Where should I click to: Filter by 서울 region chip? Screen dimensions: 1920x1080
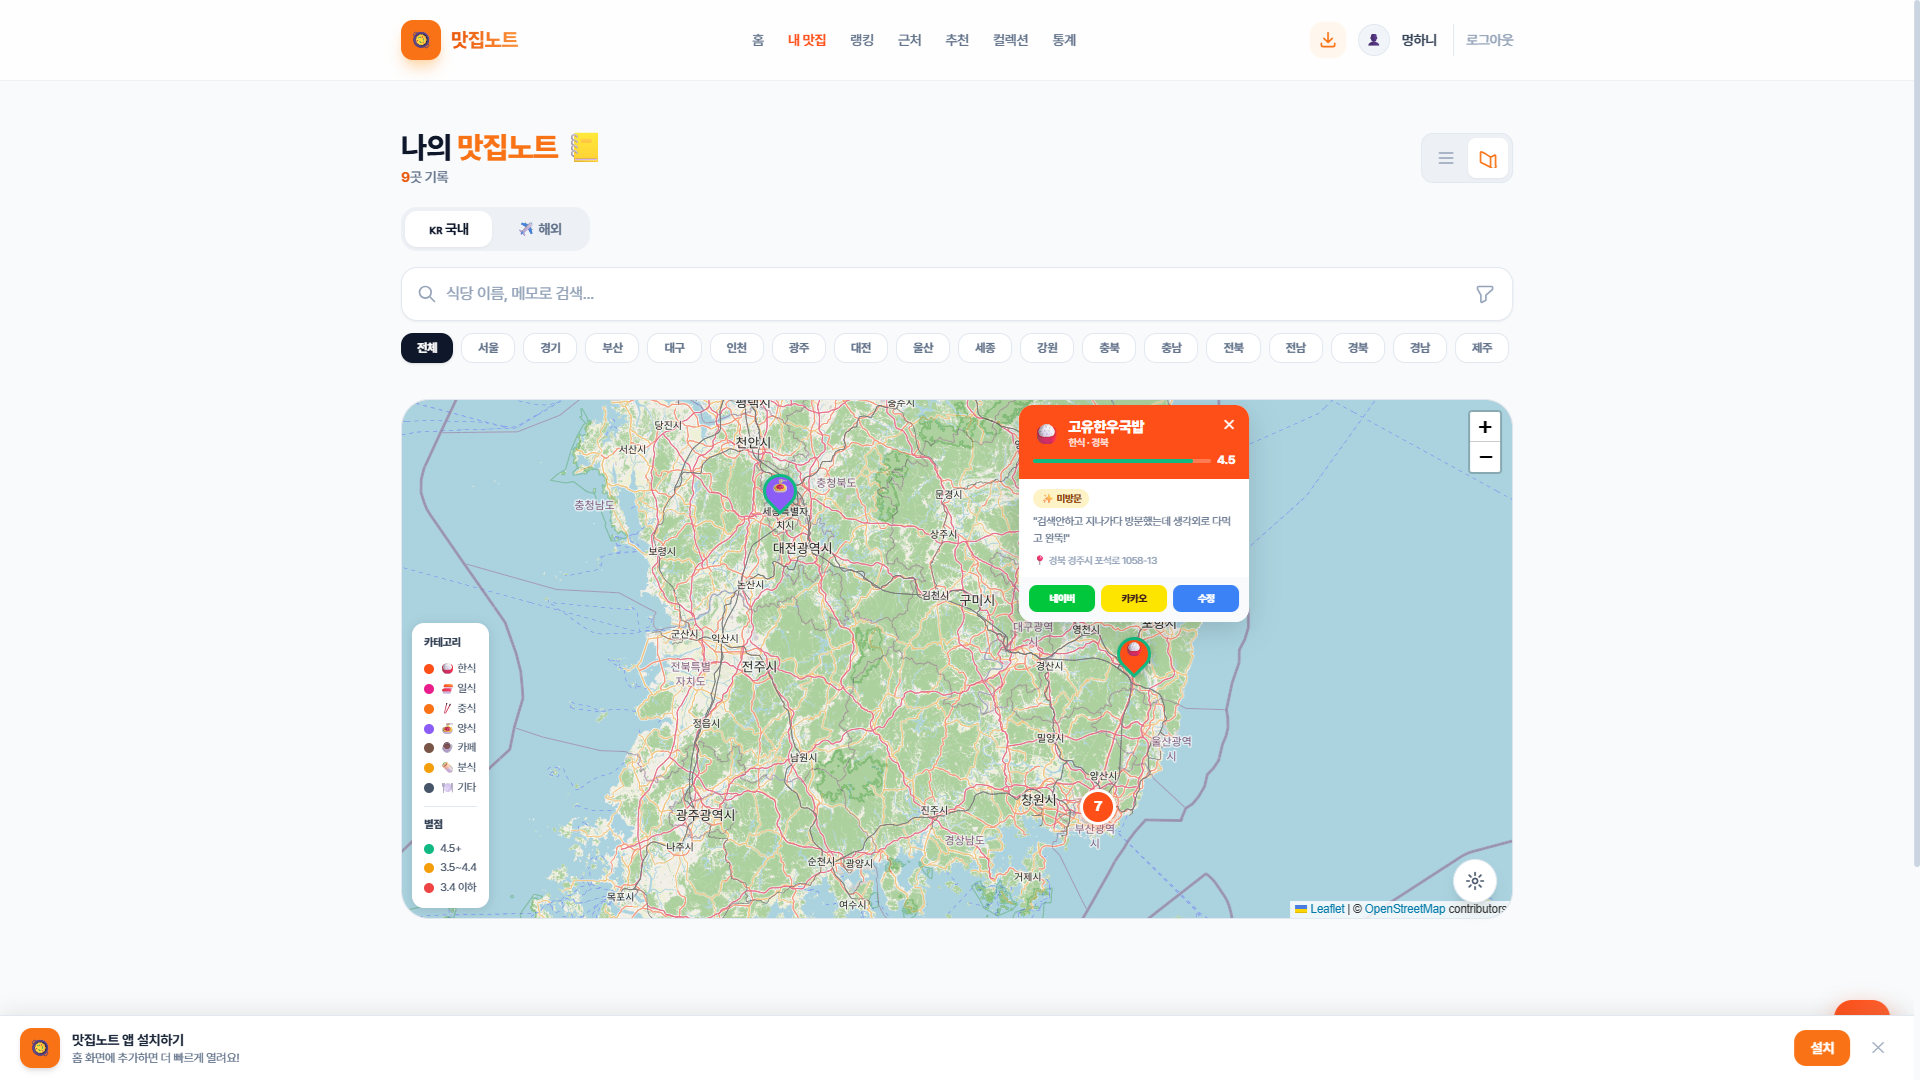pos(488,348)
